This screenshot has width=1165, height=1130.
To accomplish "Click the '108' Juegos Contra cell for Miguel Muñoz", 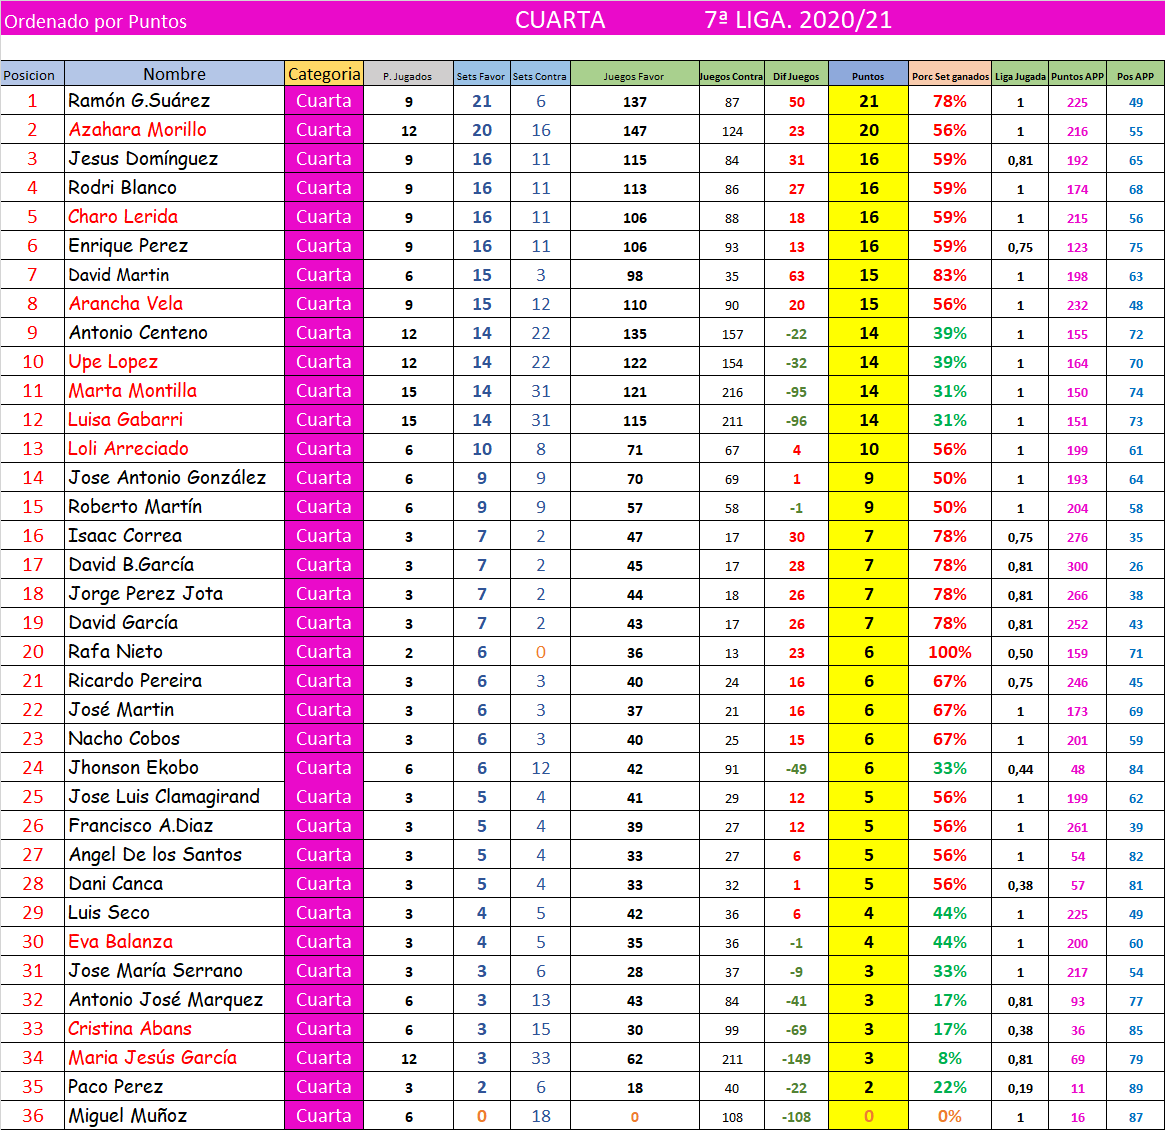I will 732,1117.
